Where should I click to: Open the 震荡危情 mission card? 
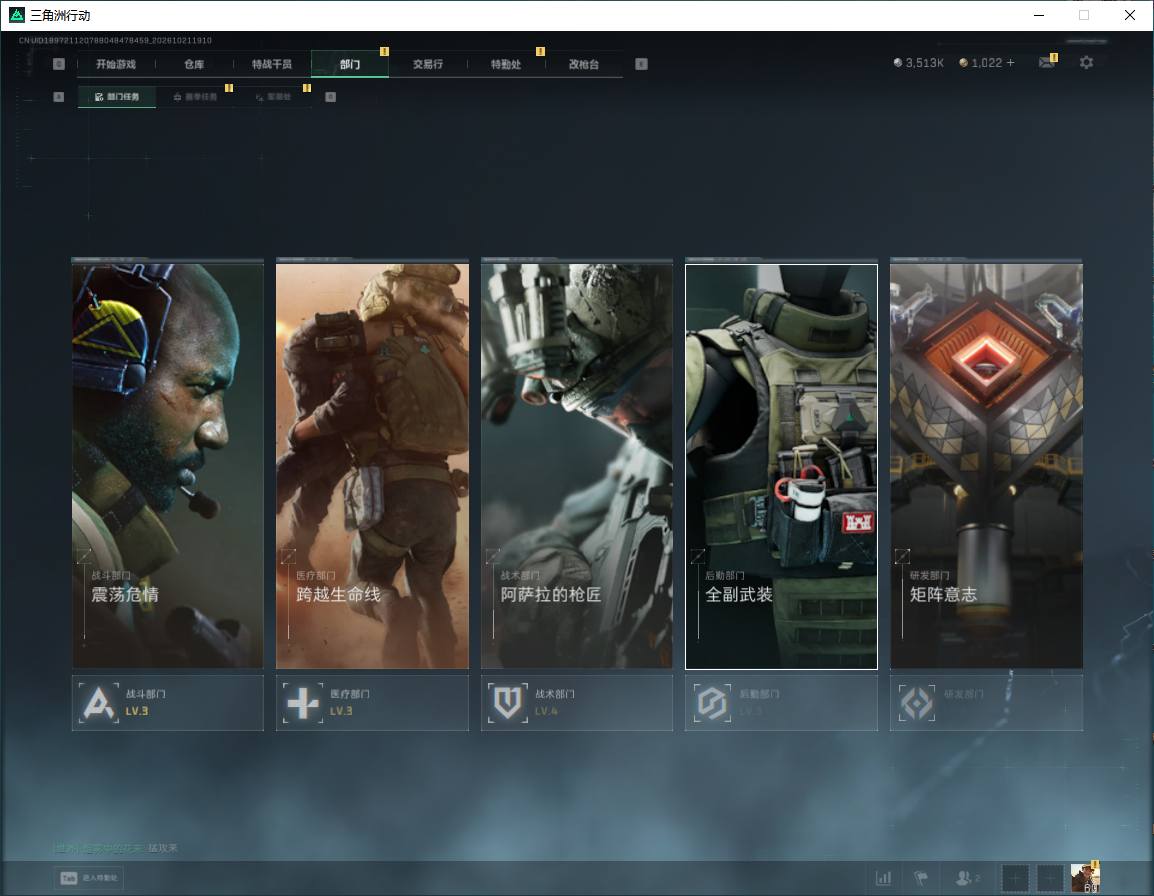(x=168, y=465)
